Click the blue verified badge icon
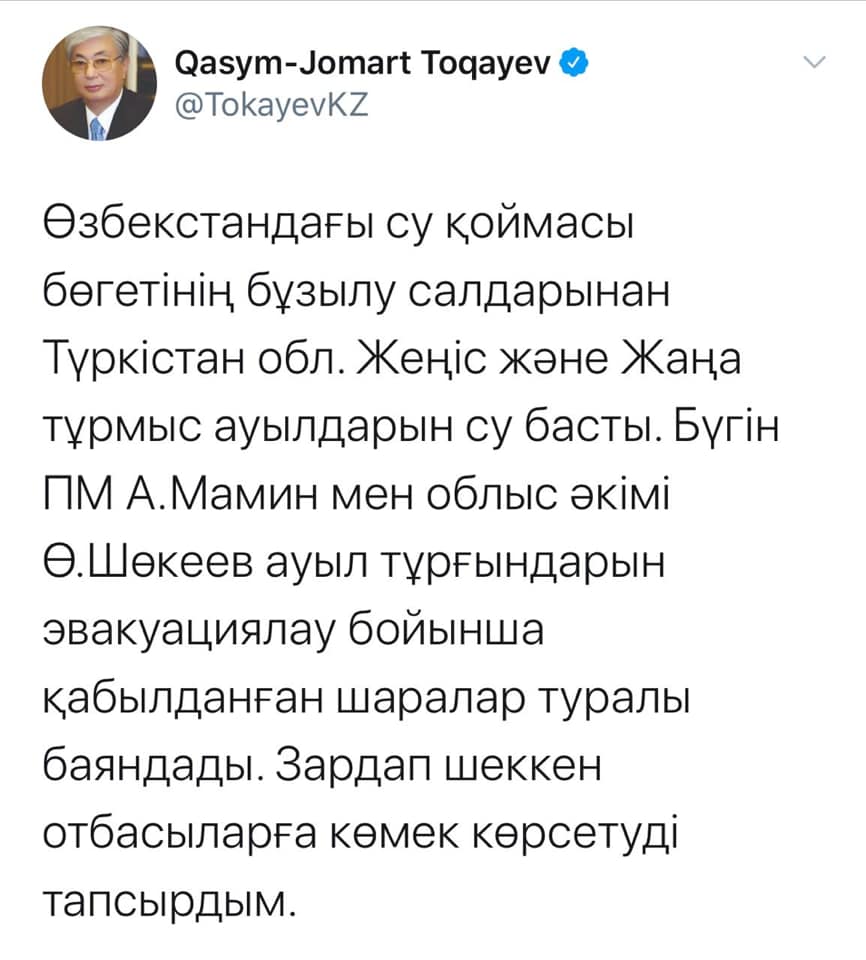The image size is (866, 960). (x=574, y=62)
